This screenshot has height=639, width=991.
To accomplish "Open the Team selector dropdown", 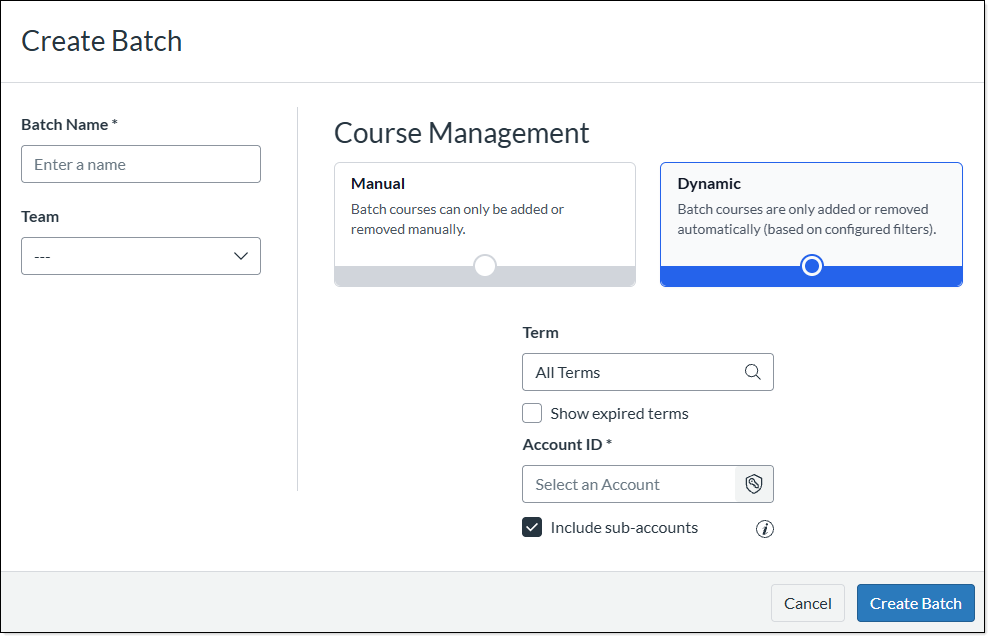I will click(x=140, y=256).
